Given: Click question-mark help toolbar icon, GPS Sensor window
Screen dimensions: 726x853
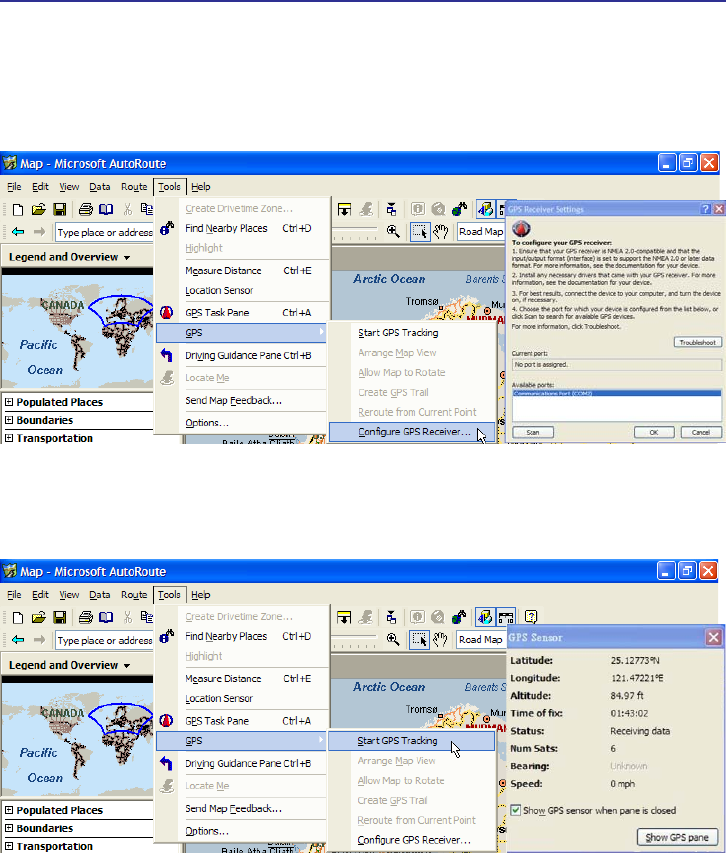Looking at the screenshot, I should [531, 617].
